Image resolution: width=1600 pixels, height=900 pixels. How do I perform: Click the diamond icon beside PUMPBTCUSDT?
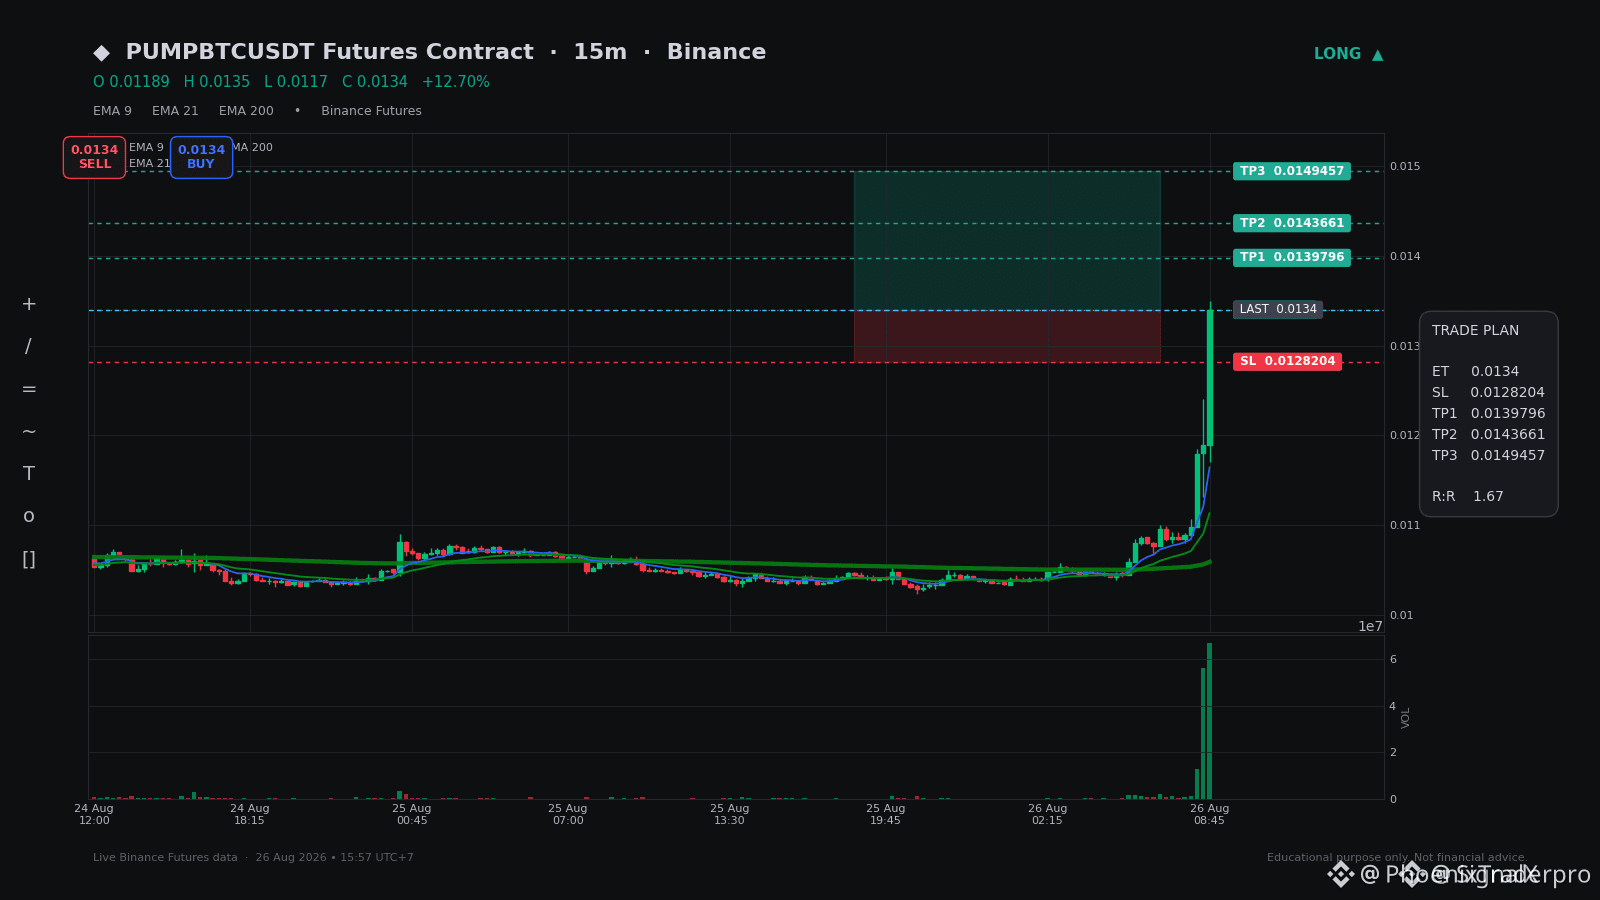(101, 53)
